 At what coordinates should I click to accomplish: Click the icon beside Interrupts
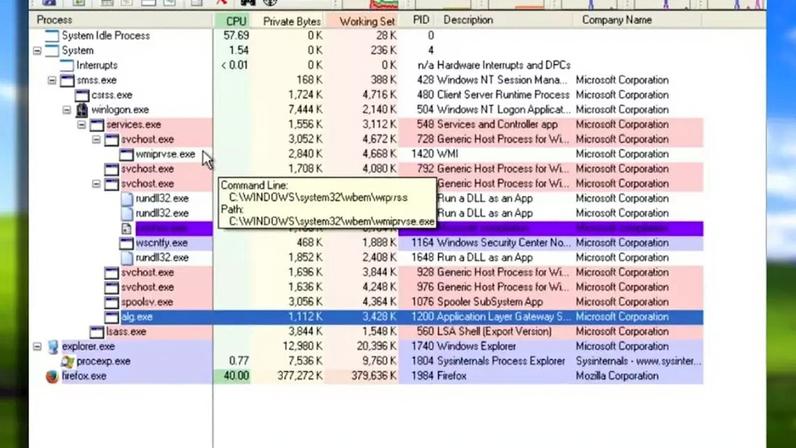point(67,65)
